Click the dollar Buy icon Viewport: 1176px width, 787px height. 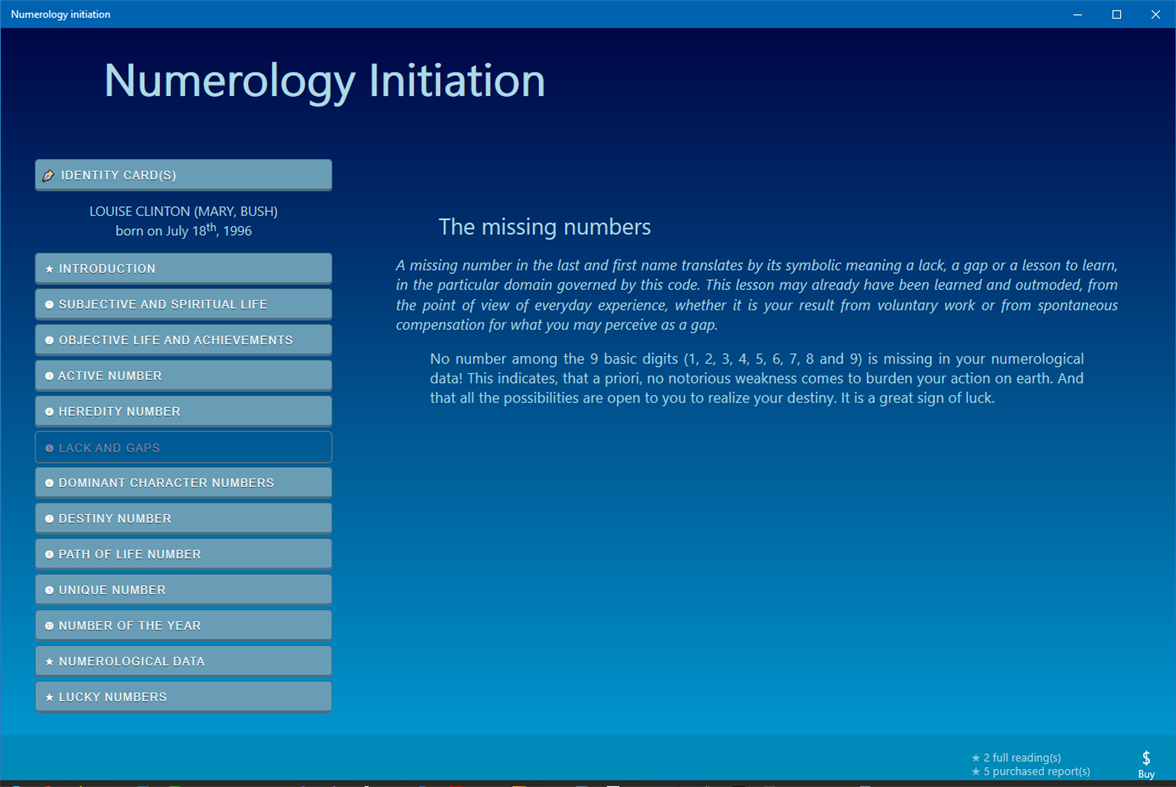tap(1146, 757)
